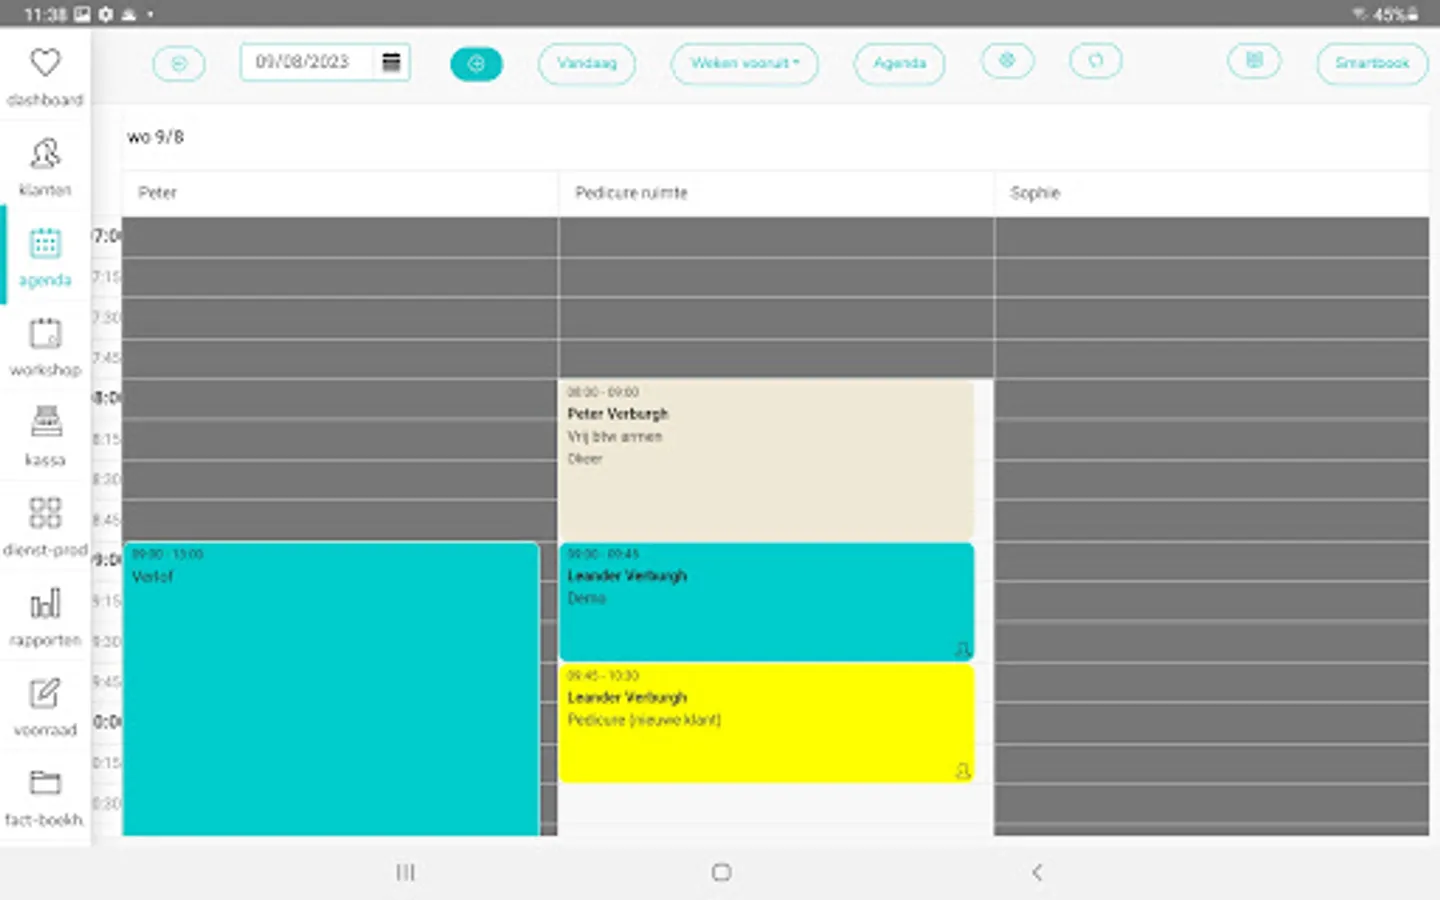Screen dimensions: 1440x900
Task: Open rapporten chart icon
Action: coord(45,603)
